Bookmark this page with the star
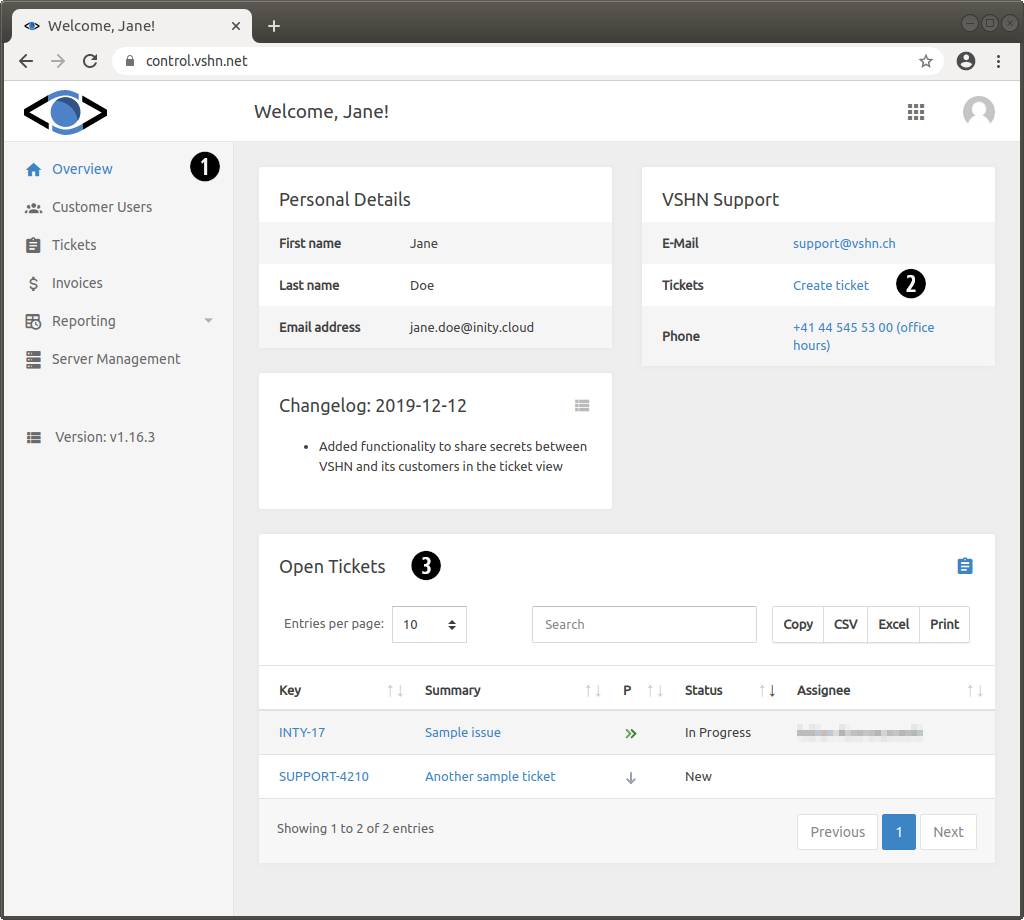This screenshot has height=920, width=1024. click(925, 61)
